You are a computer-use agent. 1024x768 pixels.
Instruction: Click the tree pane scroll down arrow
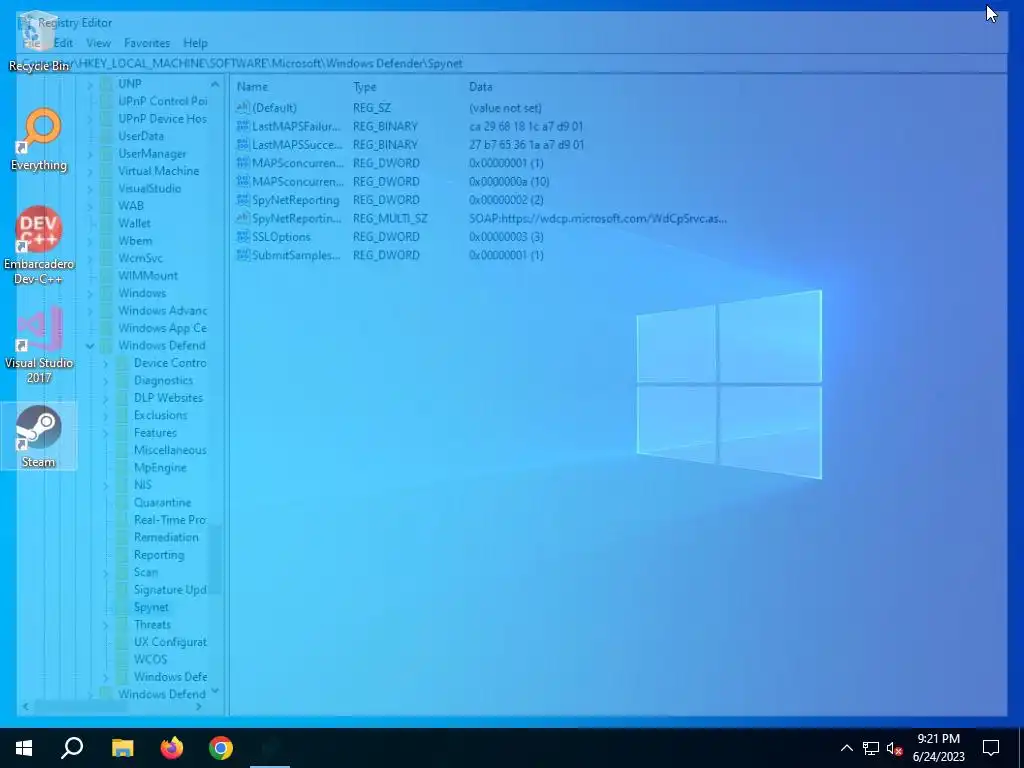pyautogui.click(x=215, y=691)
